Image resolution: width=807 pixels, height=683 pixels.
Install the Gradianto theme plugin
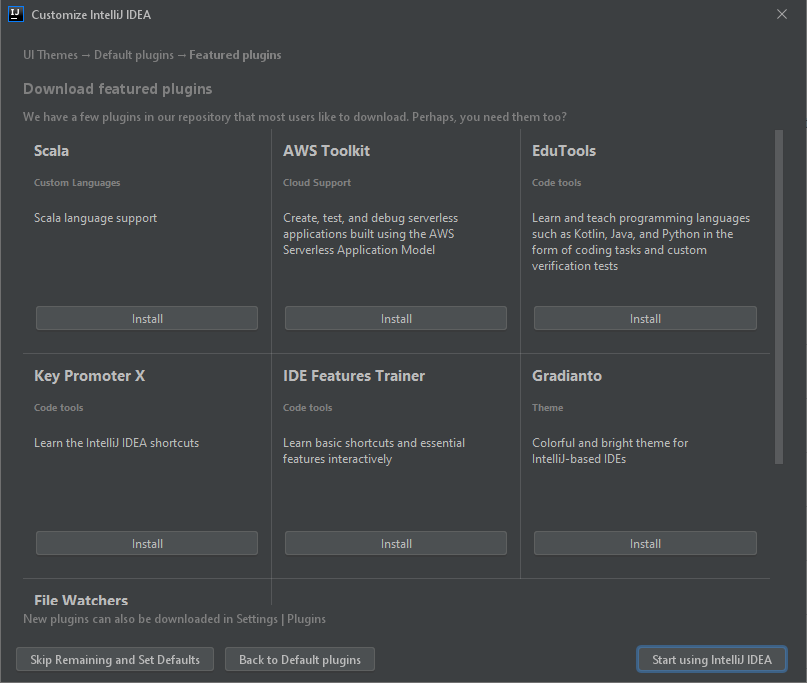[x=645, y=544]
